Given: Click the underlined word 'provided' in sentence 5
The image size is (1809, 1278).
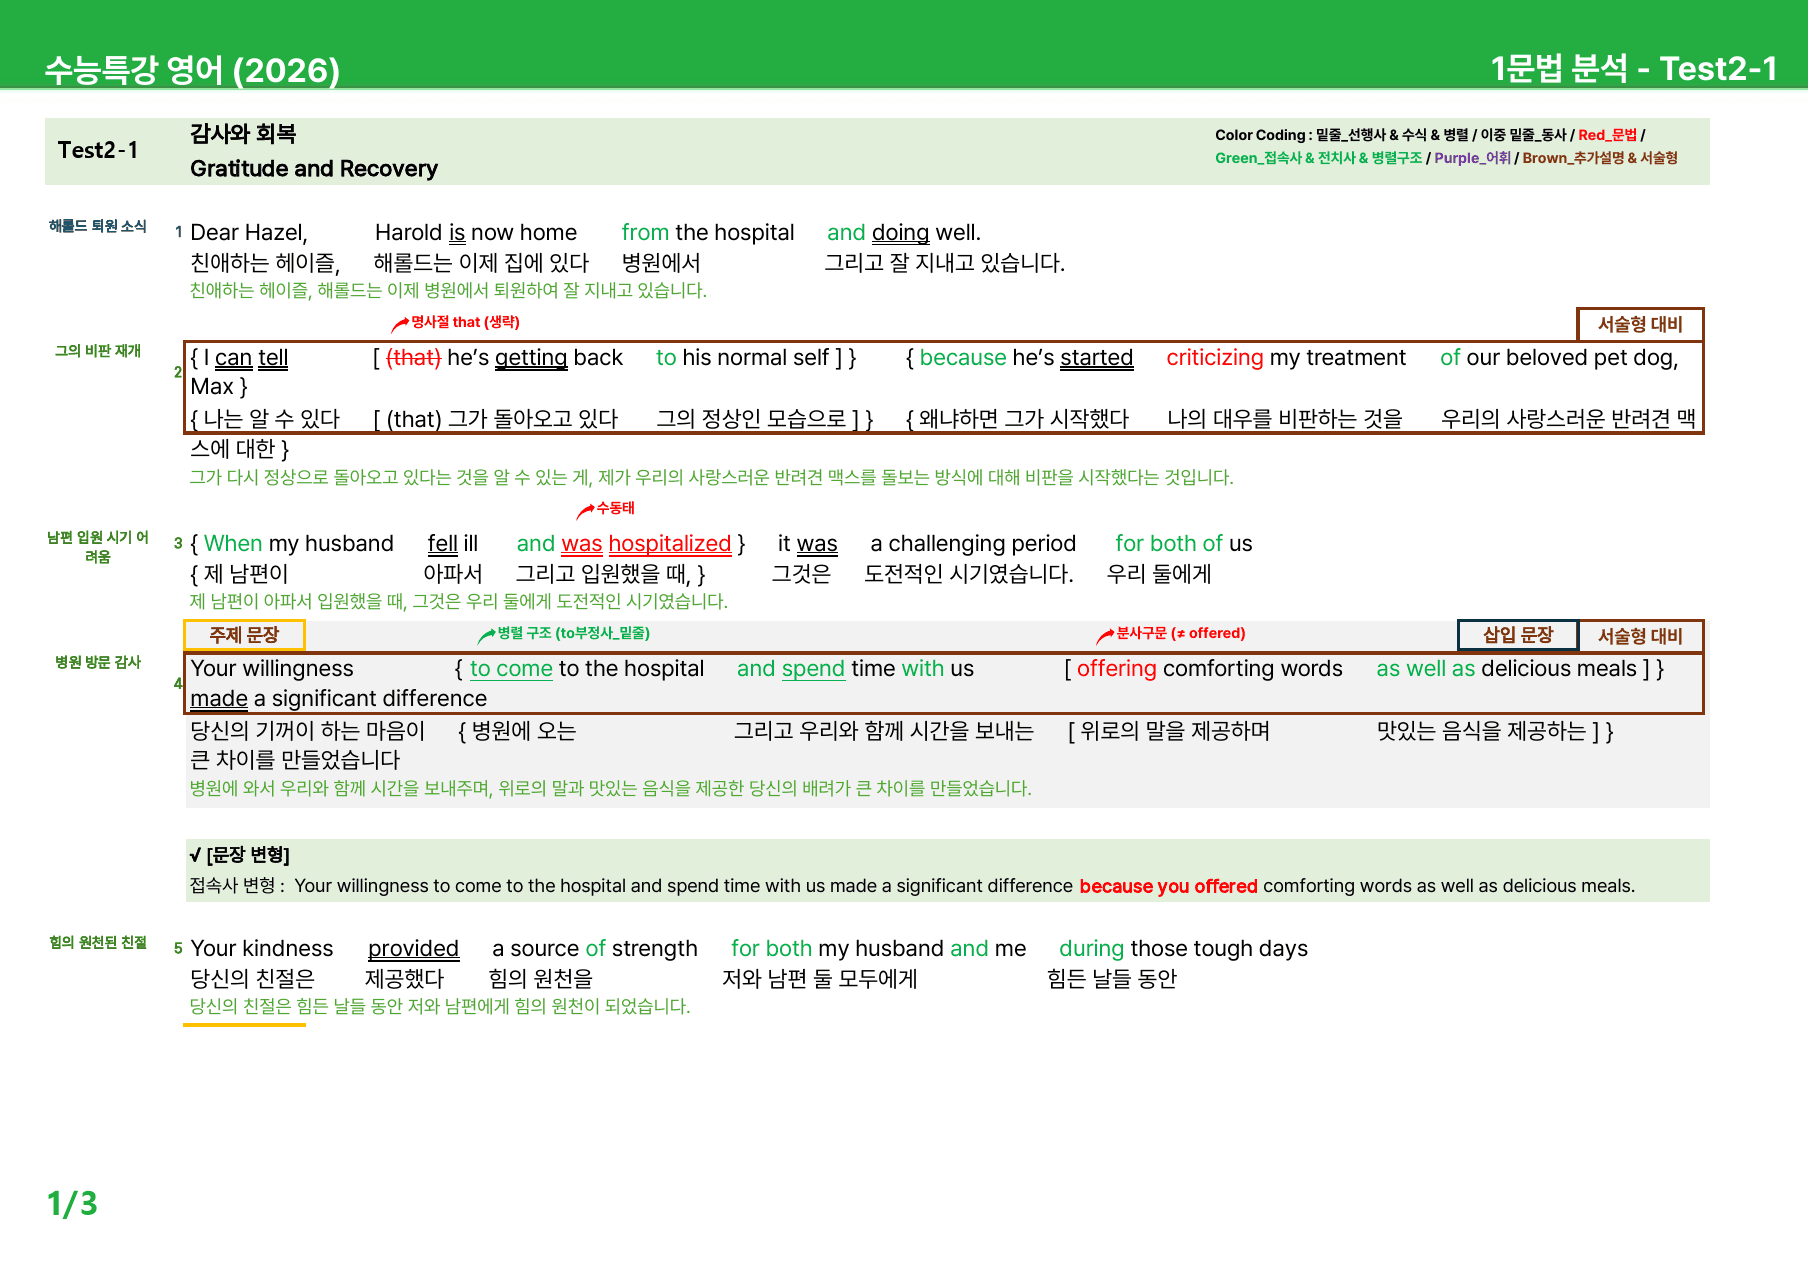Looking at the screenshot, I should click(413, 948).
